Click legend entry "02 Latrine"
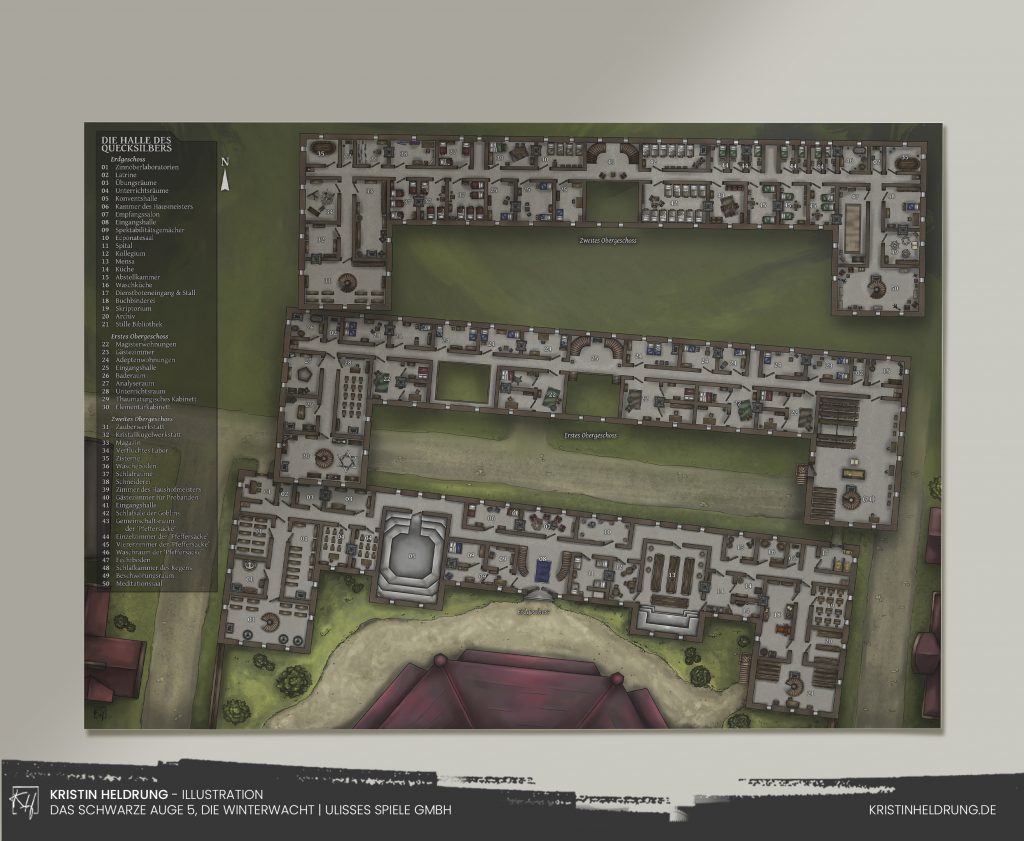 pos(119,175)
